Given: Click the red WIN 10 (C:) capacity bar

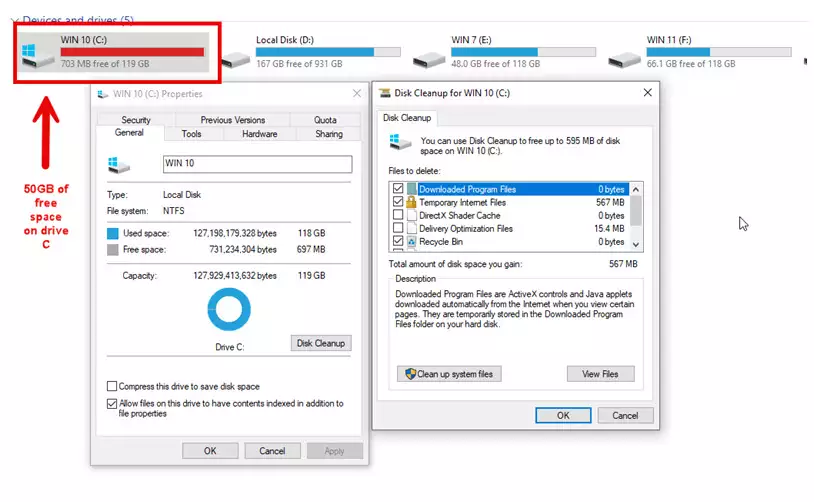Looking at the screenshot, I should pos(132,52).
